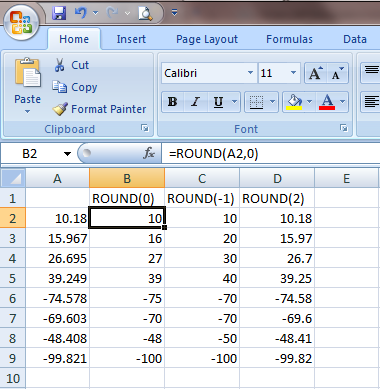380x389 pixels.
Task: Select column A header
Action: click(57, 178)
